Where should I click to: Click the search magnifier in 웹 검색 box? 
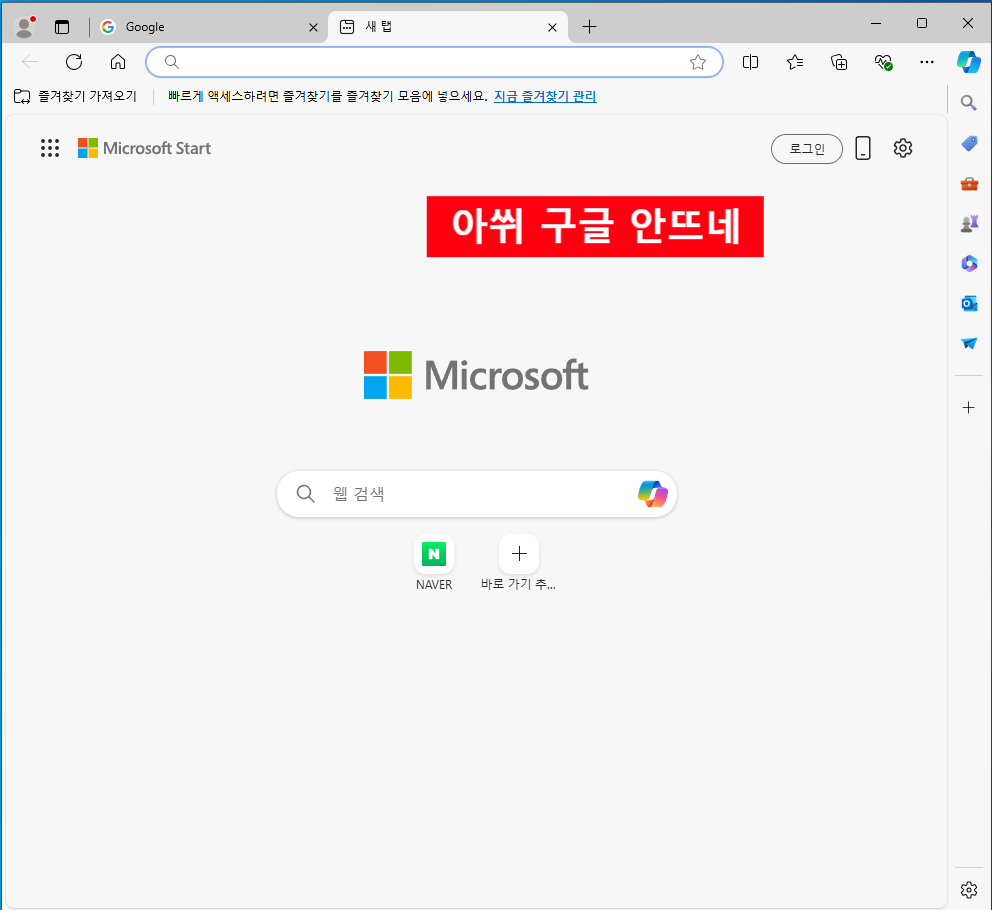[306, 494]
